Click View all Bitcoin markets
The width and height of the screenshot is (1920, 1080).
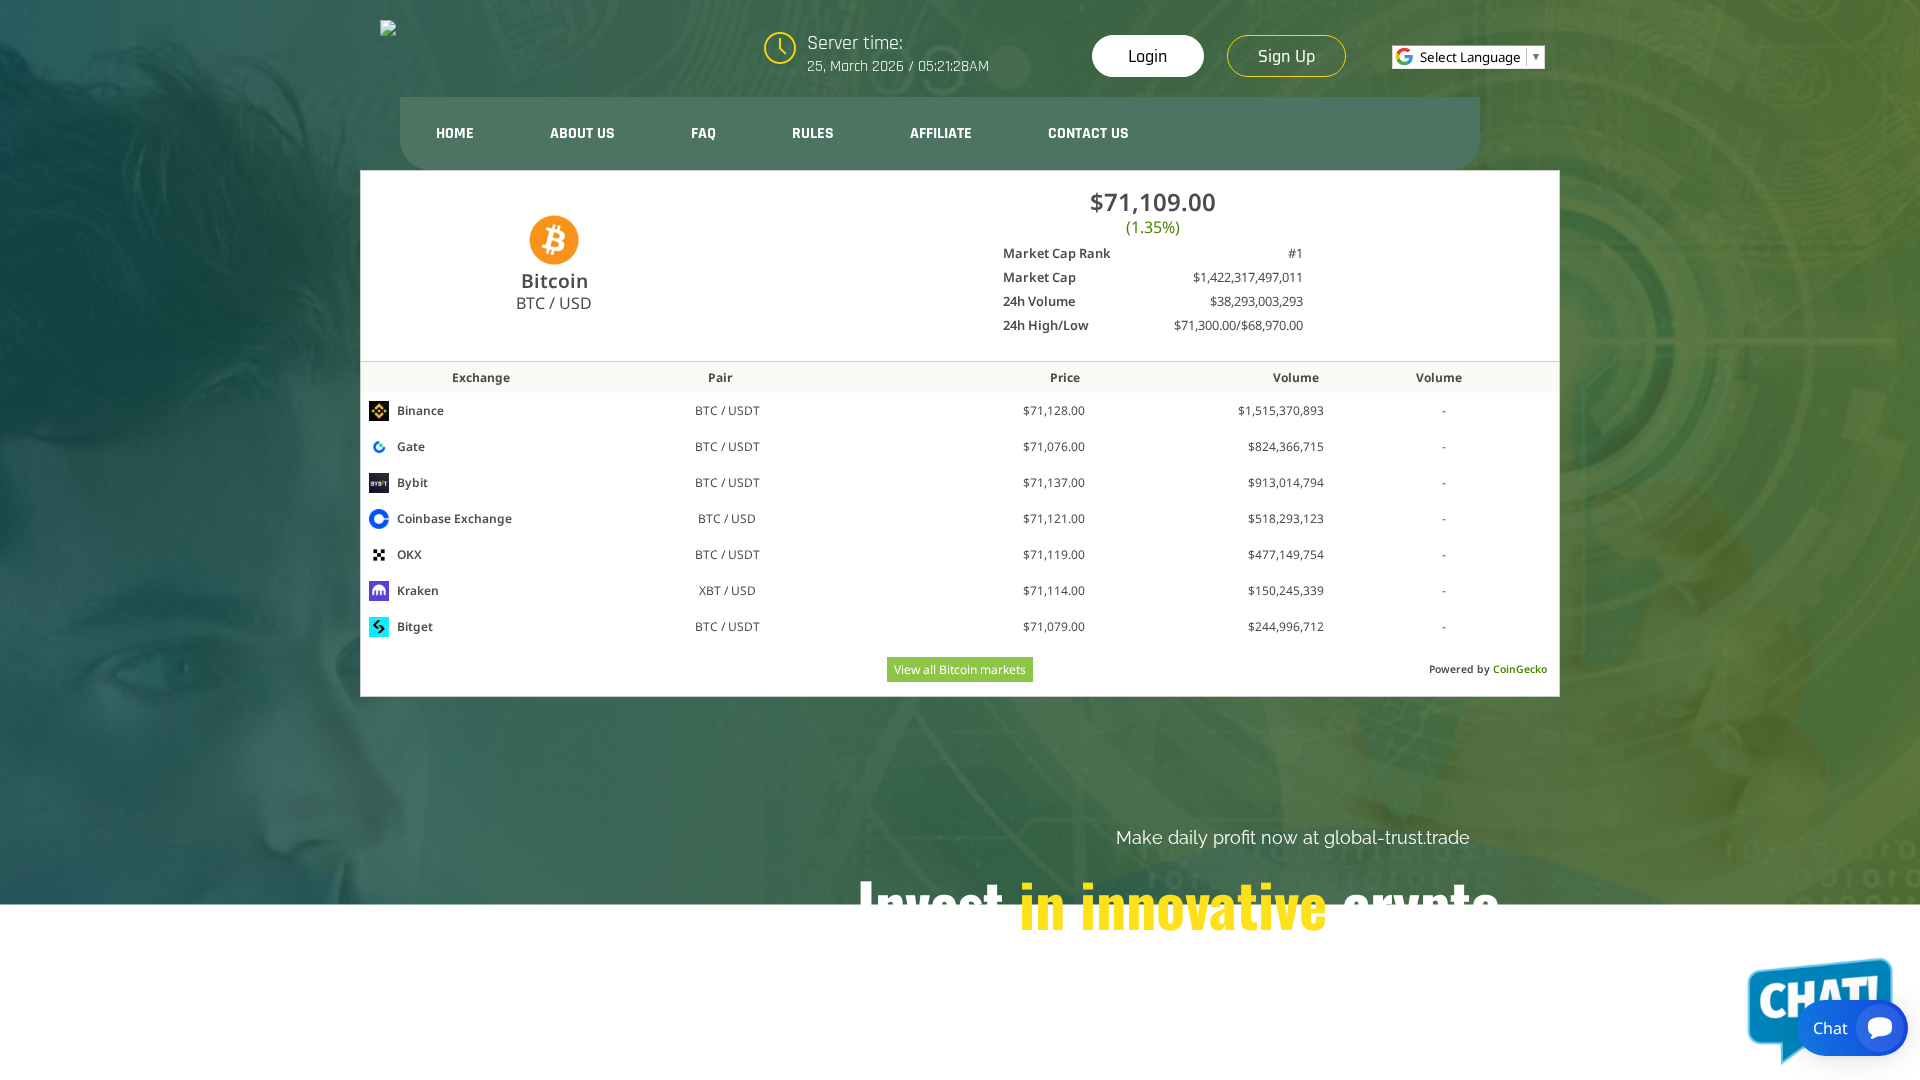959,669
